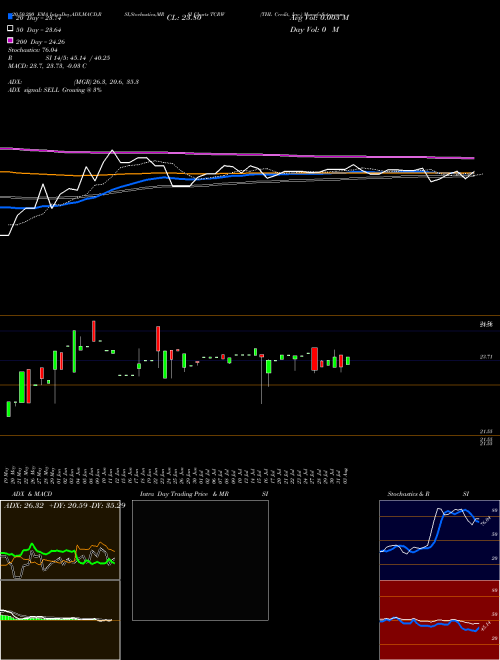Click the 21.55 price axis label
The image size is (500, 660).
486,431
